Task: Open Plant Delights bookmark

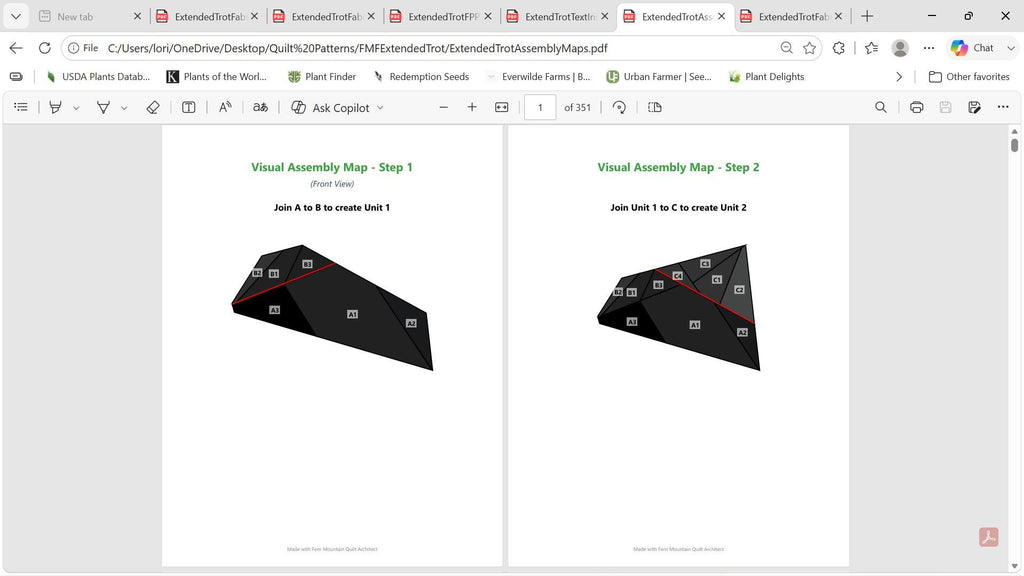Action: pos(767,76)
